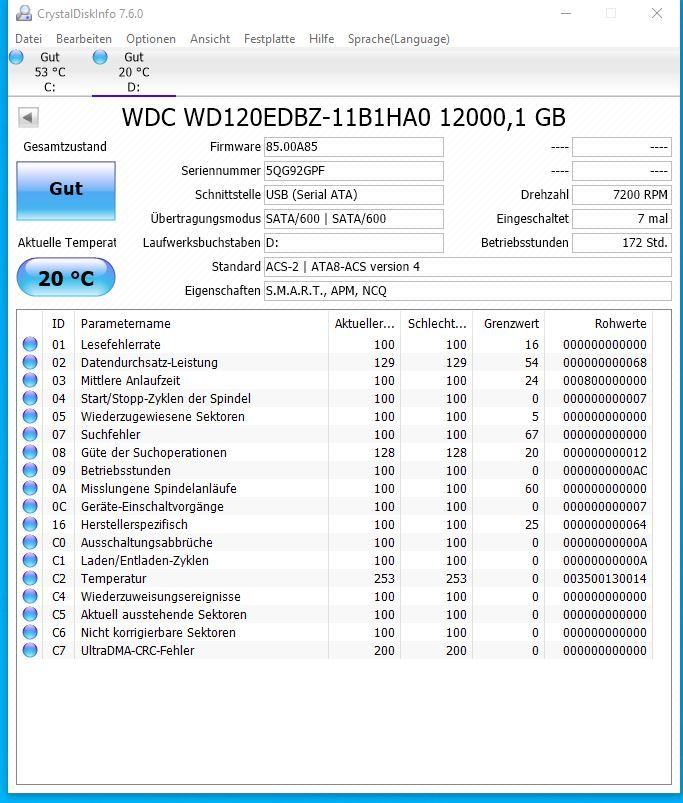Open the Bearbeiten menu

(x=84, y=39)
